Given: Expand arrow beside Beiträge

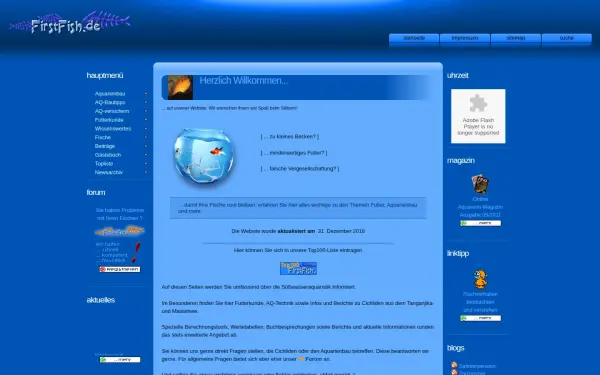Looking at the screenshot, I should click(146, 146).
